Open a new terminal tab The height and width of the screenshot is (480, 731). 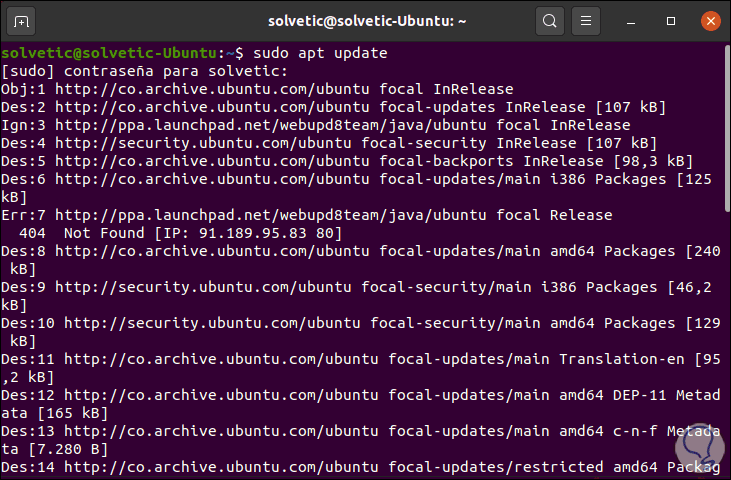pyautogui.click(x=23, y=20)
